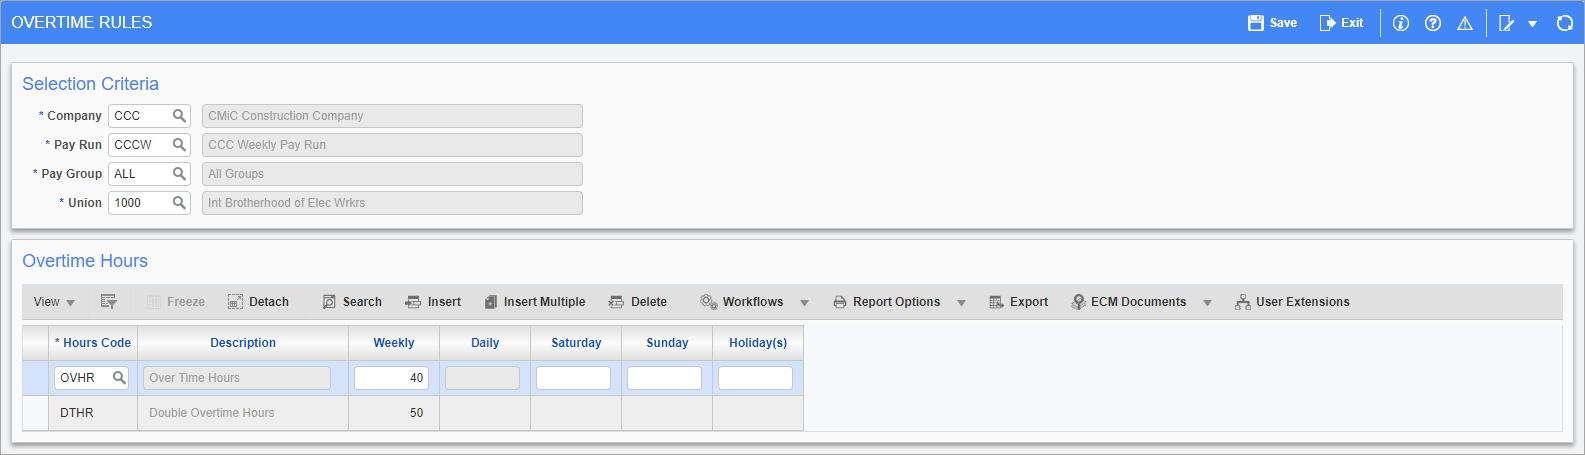Screen dimensions: 1585x455
Task: Exit the Overtime Rules screen
Action: click(1341, 23)
